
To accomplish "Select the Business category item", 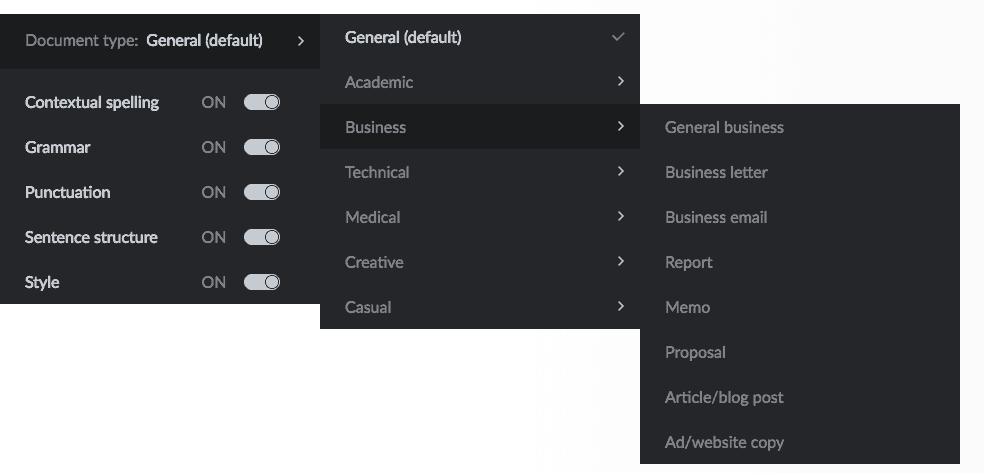I will 479,127.
